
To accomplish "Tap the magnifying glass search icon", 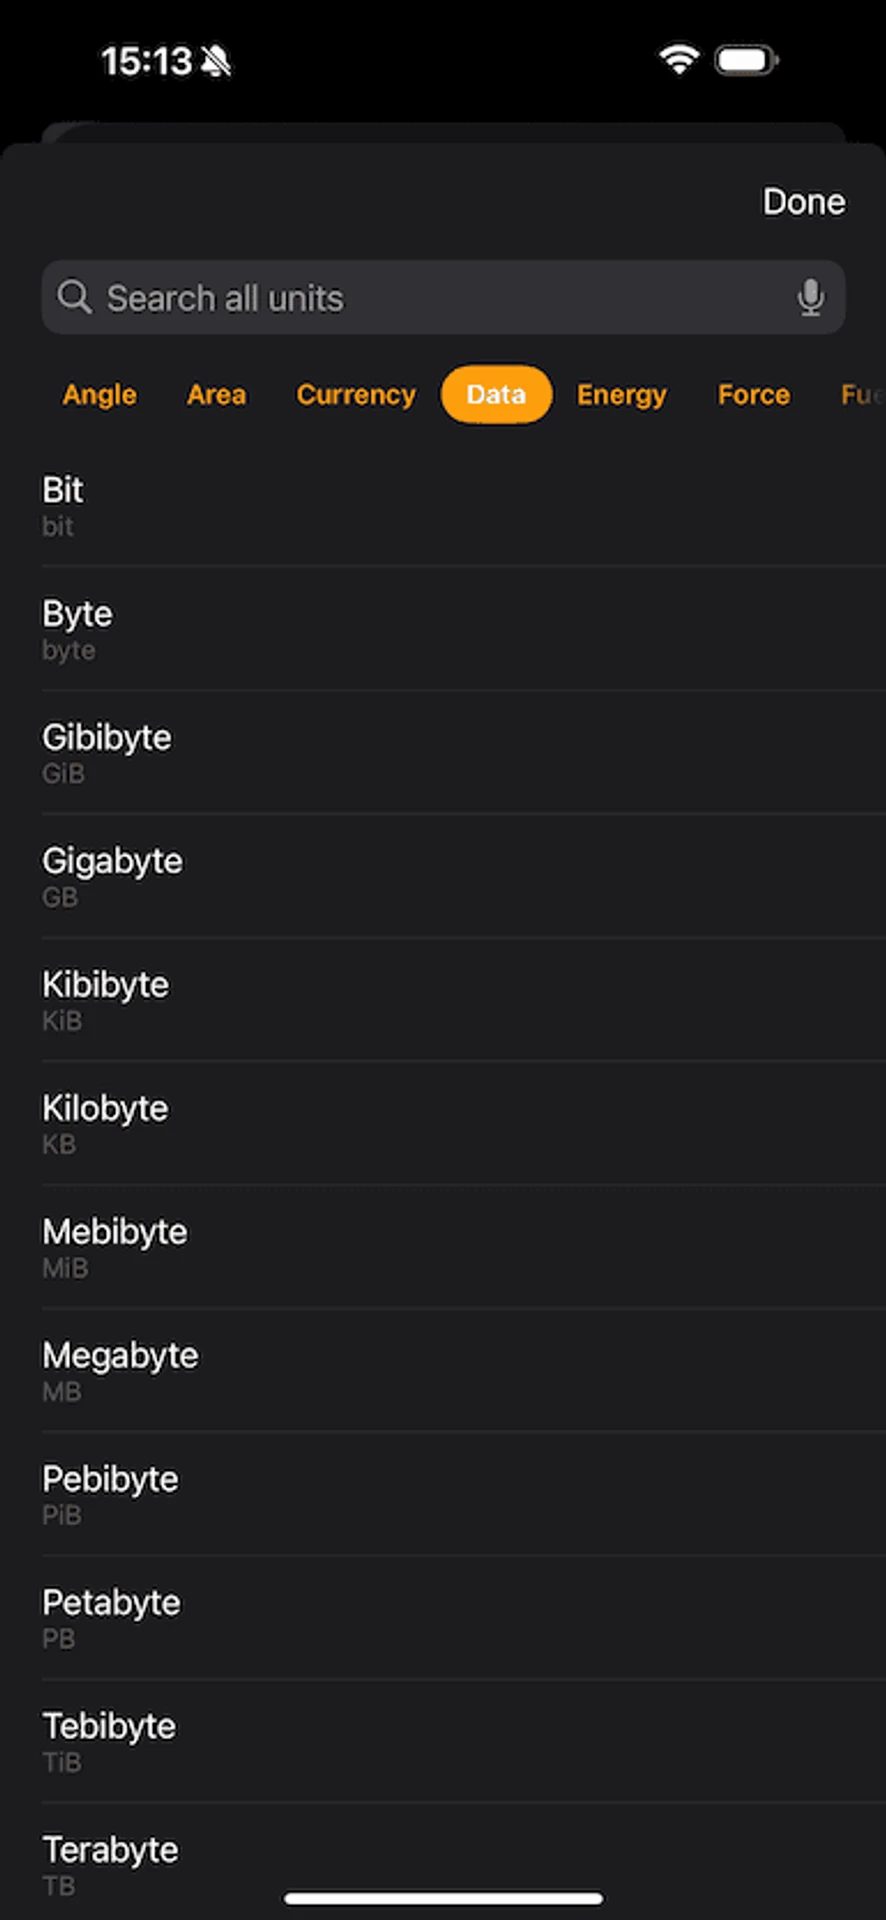I will pos(74,297).
